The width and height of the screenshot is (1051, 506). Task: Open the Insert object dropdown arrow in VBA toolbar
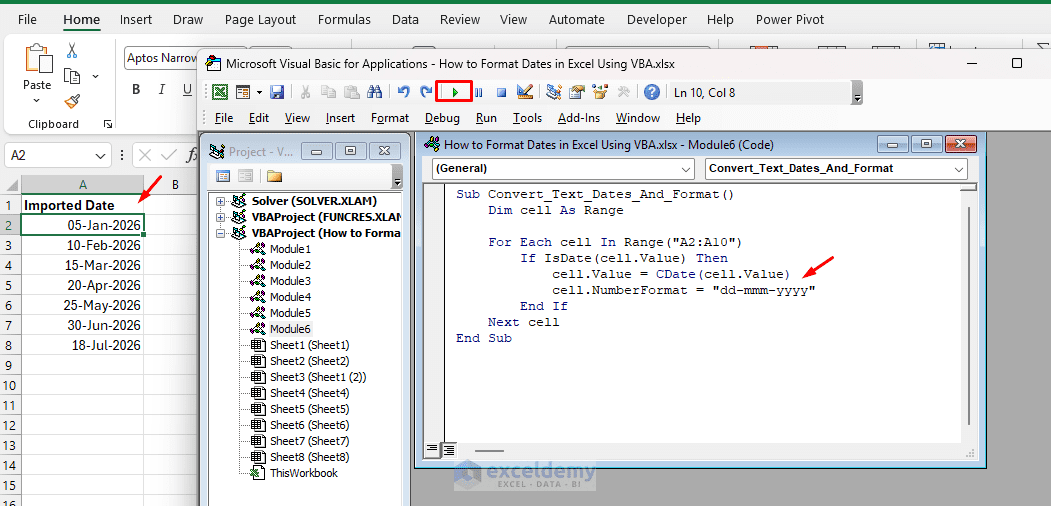258,92
